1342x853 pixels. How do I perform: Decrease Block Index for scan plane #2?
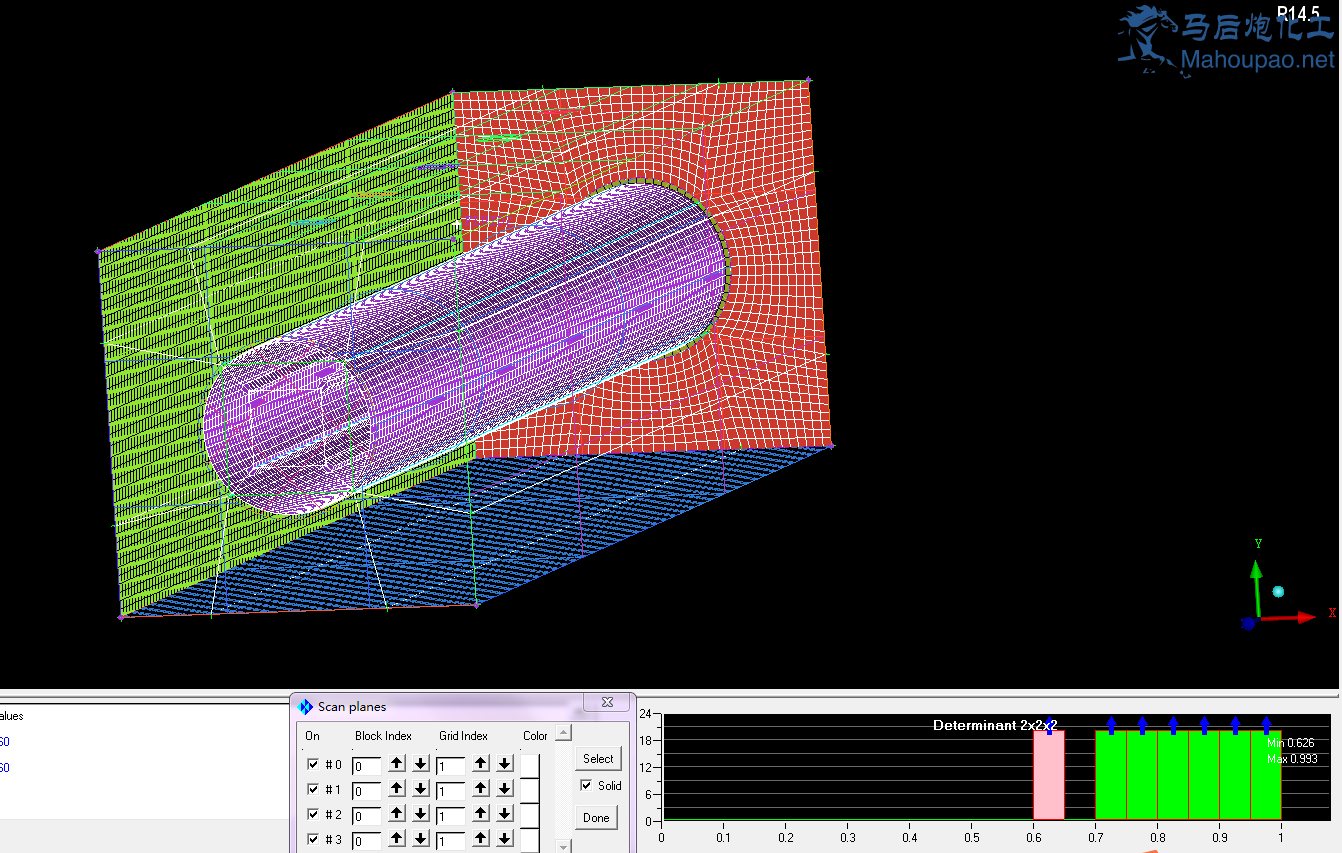(x=420, y=814)
